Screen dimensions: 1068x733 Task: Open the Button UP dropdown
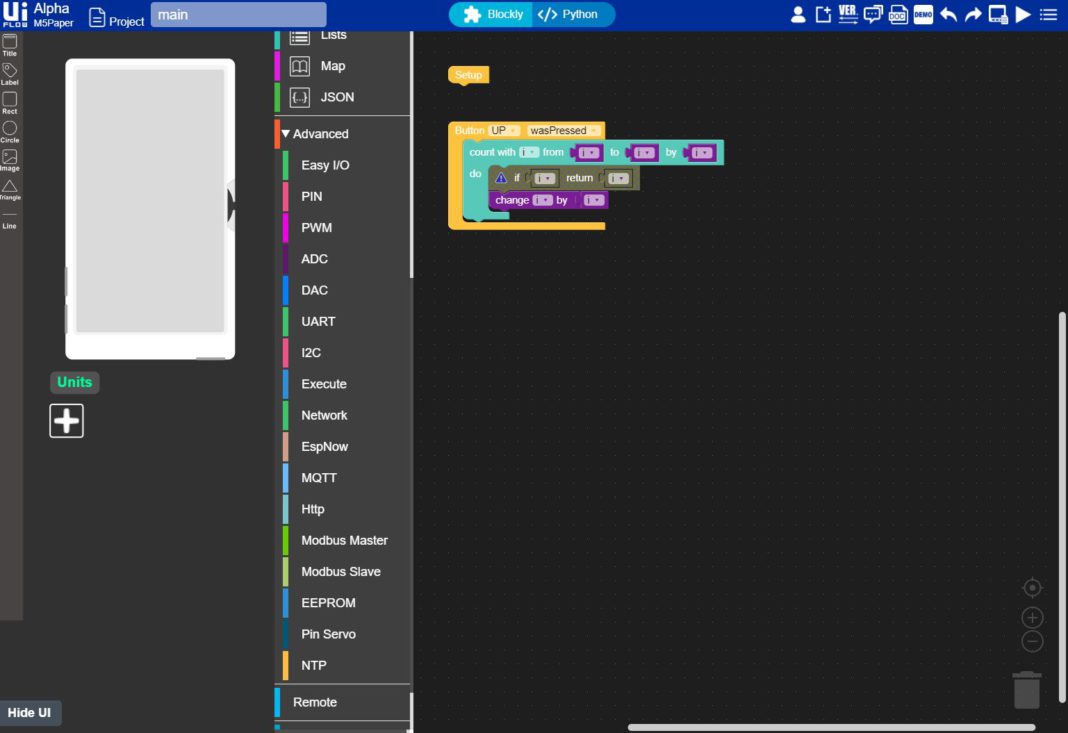tap(504, 130)
